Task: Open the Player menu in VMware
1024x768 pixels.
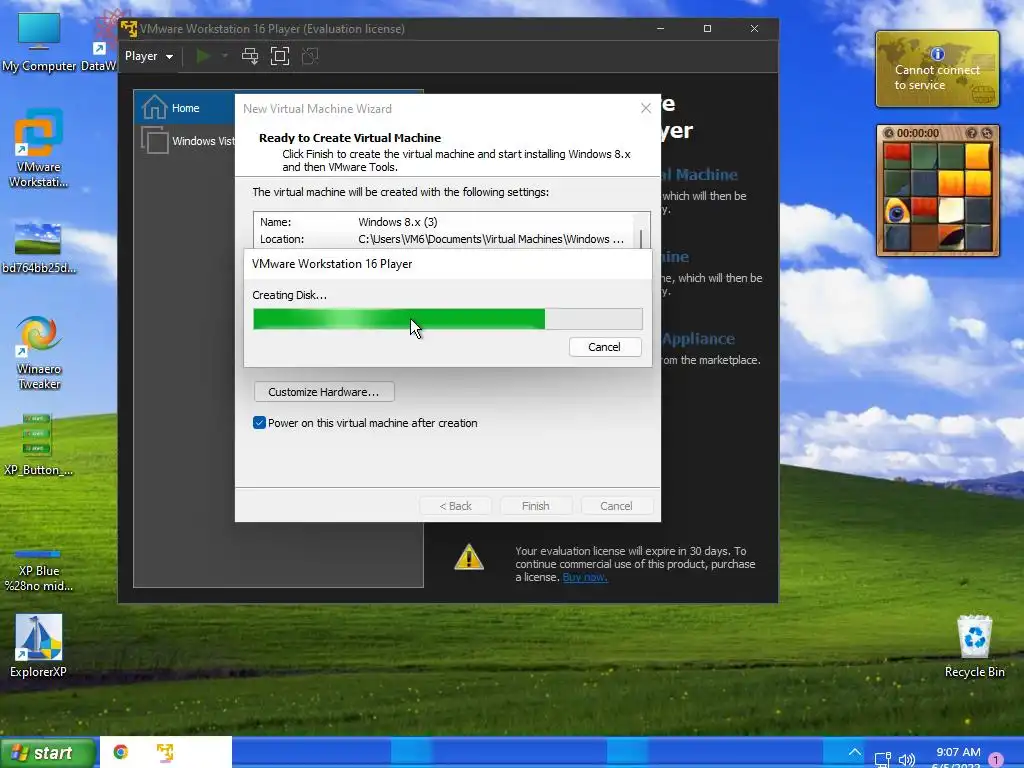Action: (x=149, y=56)
